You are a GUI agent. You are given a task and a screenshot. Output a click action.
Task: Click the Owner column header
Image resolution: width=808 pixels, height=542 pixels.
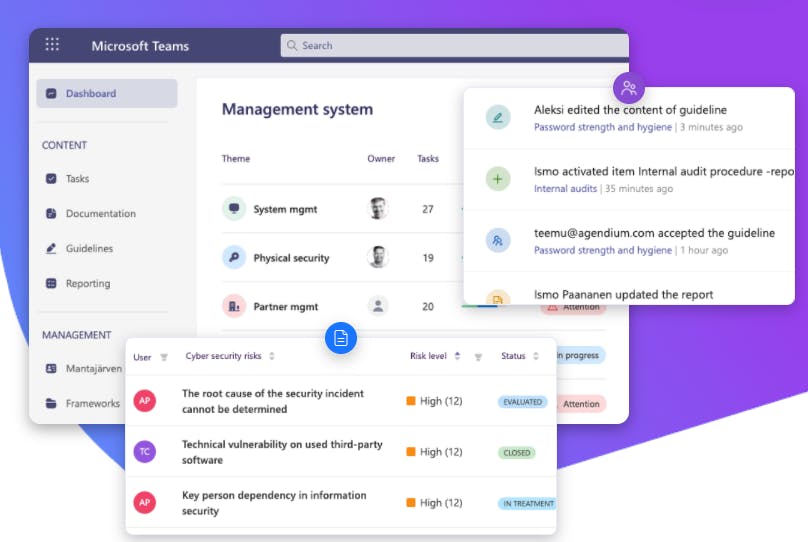[x=381, y=159]
